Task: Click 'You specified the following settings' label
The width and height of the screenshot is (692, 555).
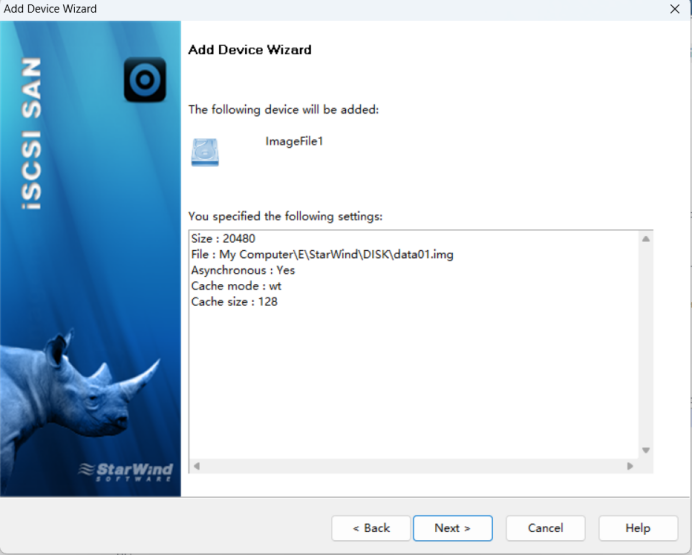Action: pyautogui.click(x=285, y=216)
